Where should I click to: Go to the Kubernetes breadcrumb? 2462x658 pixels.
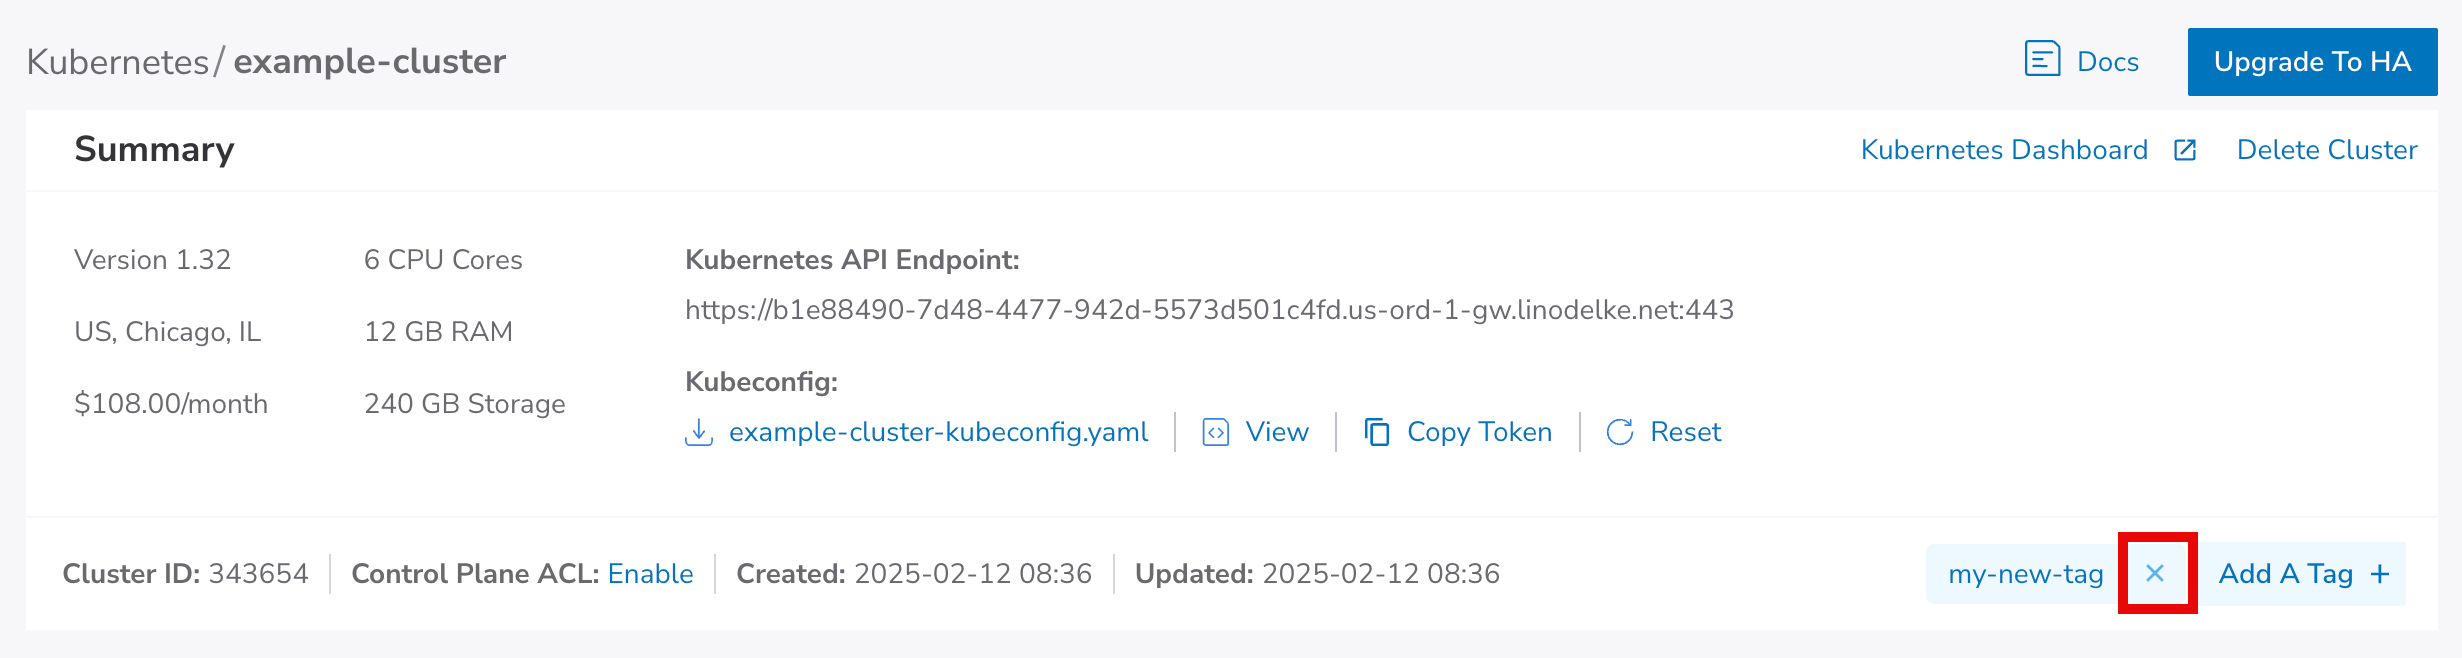pos(117,62)
